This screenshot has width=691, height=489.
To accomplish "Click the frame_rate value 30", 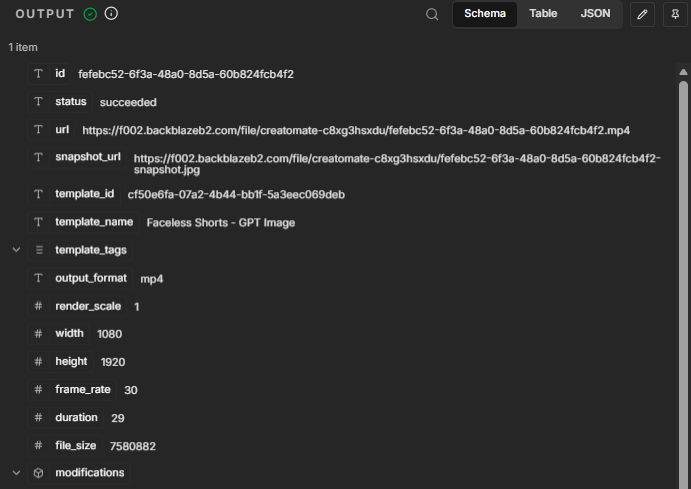I will pos(131,390).
